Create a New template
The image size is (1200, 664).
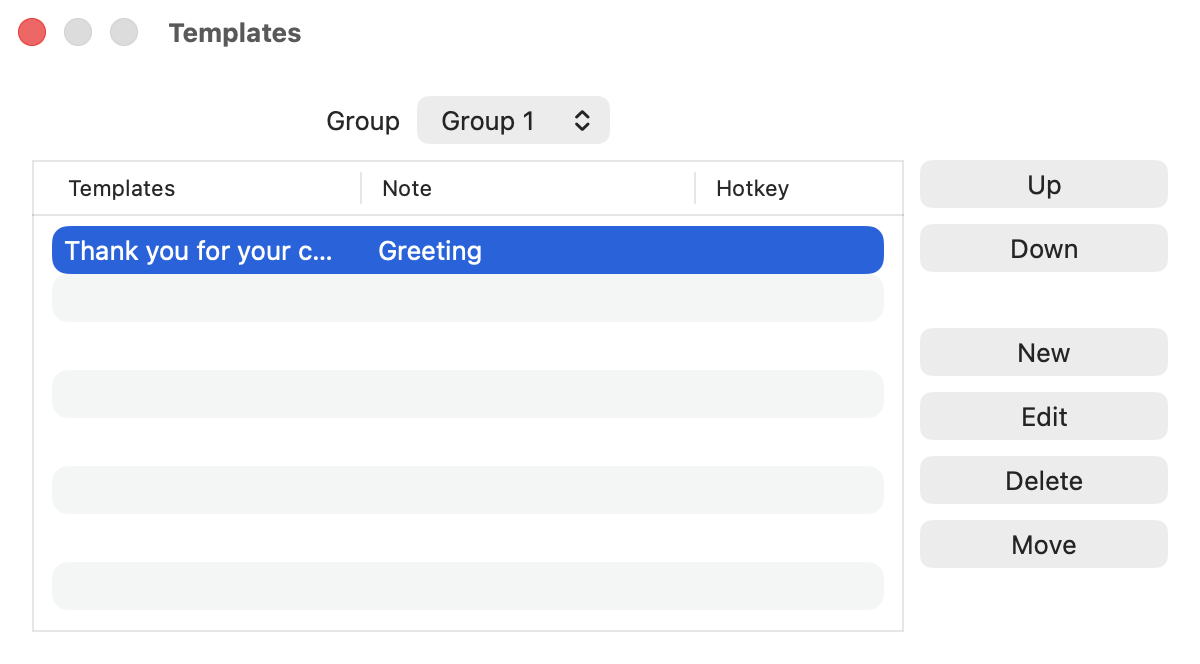pos(1043,353)
